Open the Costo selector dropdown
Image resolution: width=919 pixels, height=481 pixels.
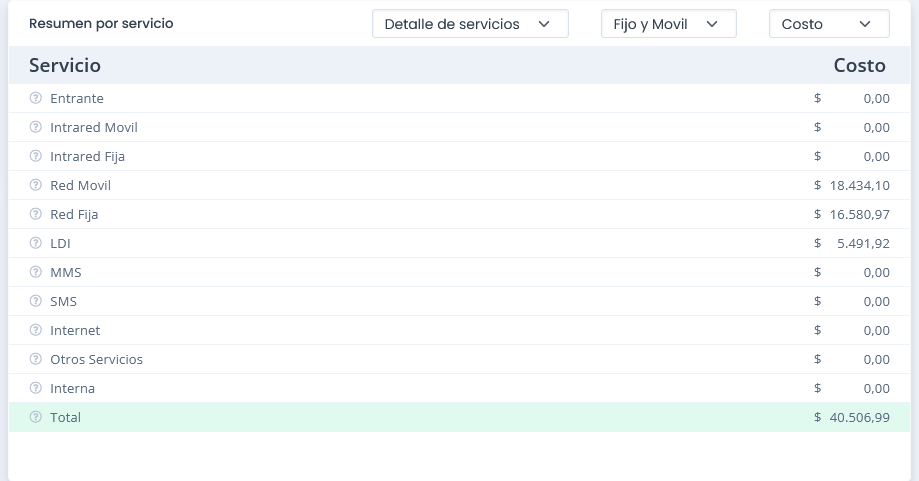coord(828,24)
